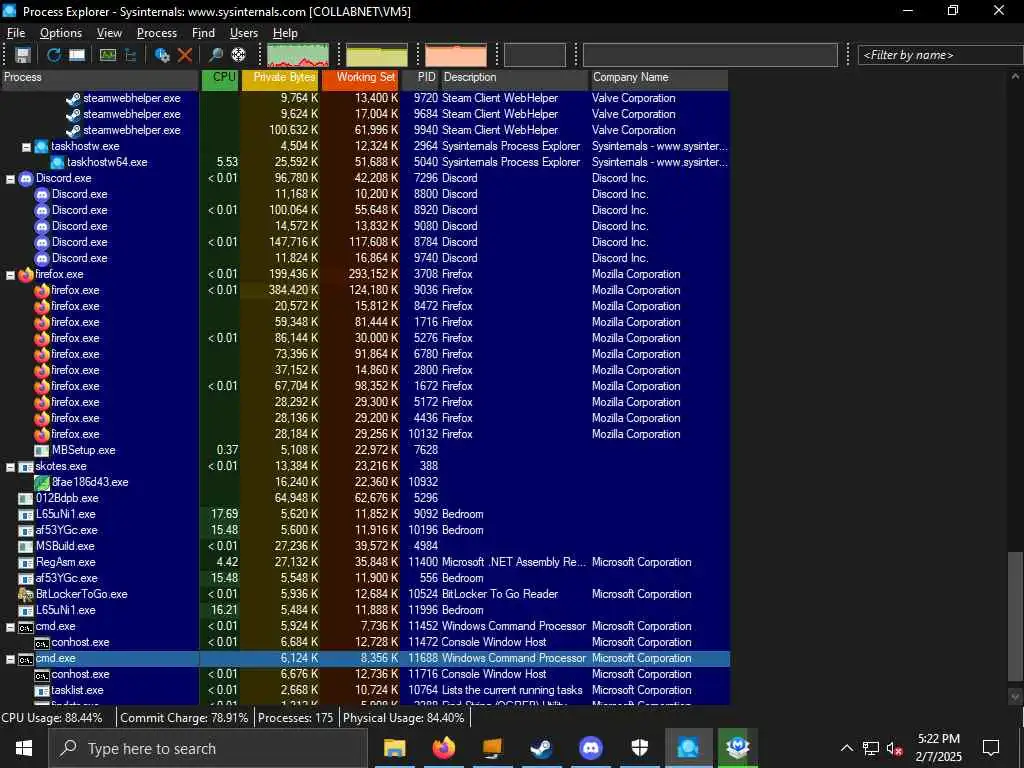The image size is (1024, 768).
Task: Open the View menu
Action: click(109, 33)
